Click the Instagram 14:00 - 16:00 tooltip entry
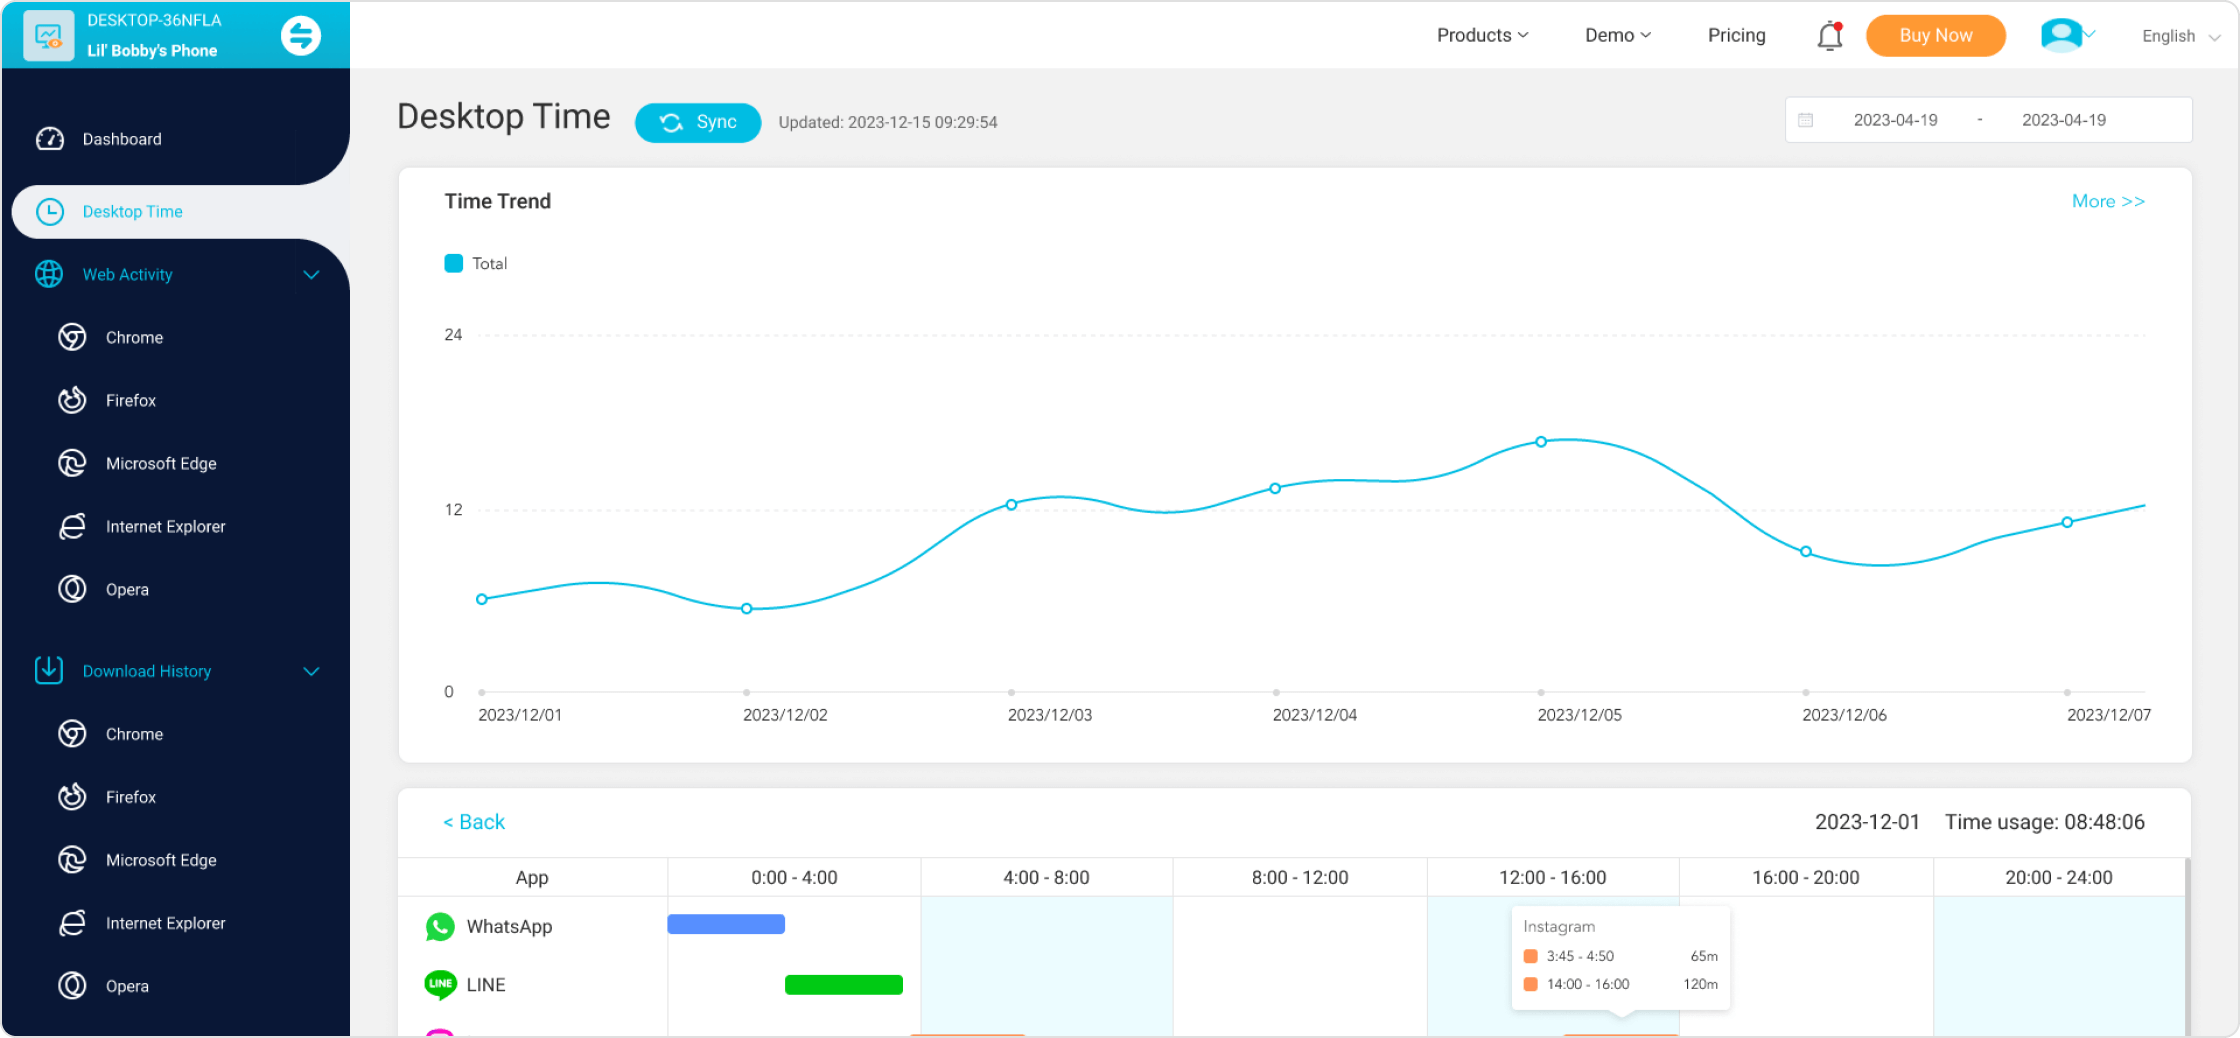Viewport: 2240px width, 1038px height. click(x=1620, y=984)
